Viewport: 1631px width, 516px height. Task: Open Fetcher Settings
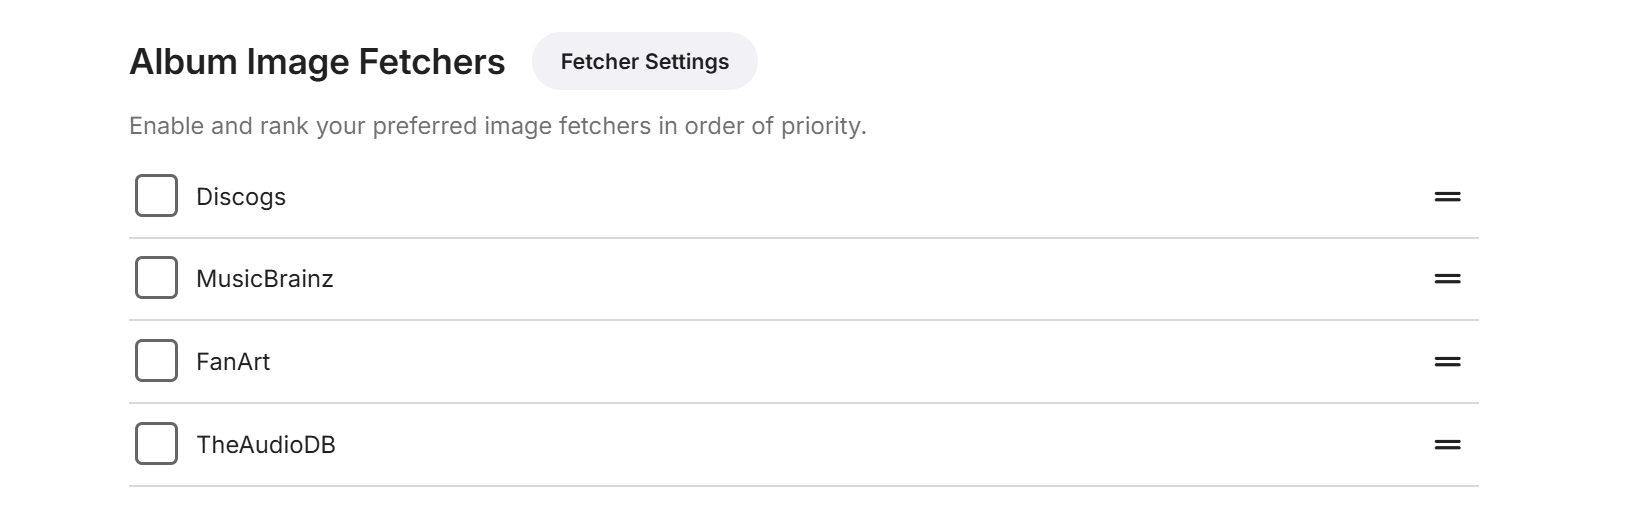pos(644,62)
